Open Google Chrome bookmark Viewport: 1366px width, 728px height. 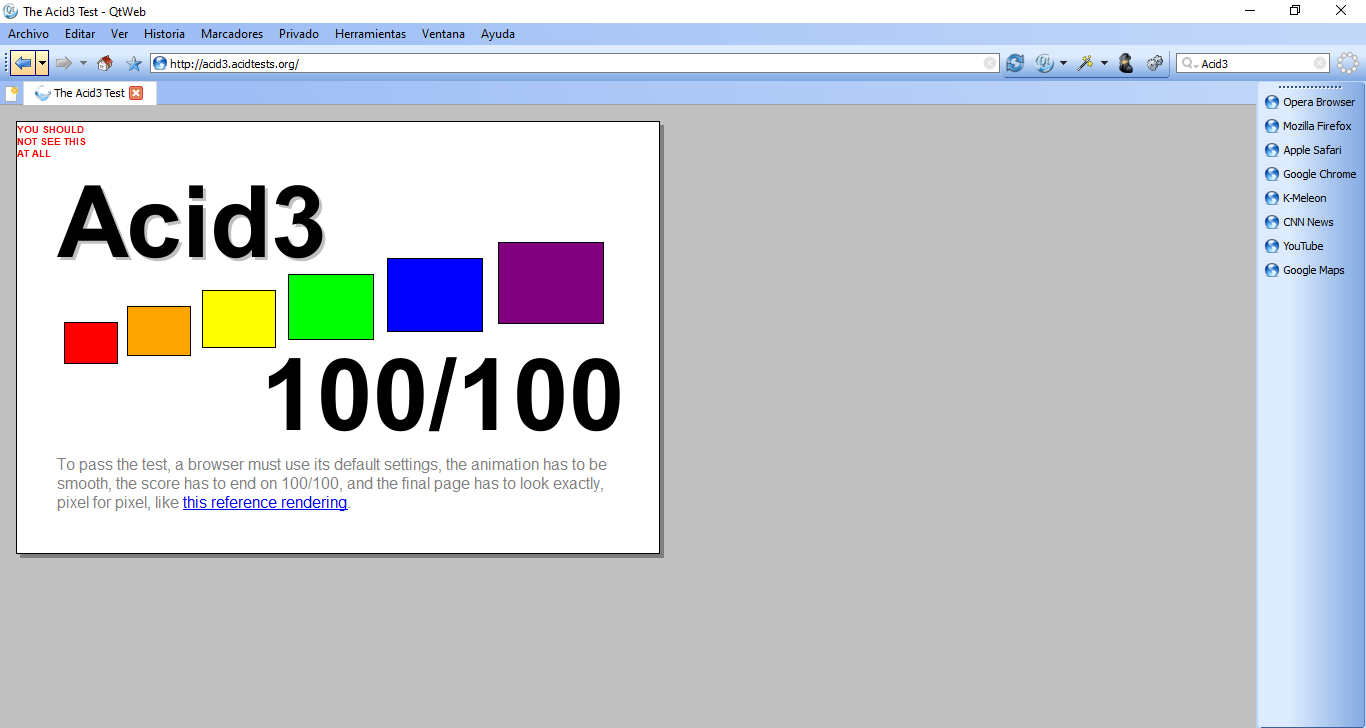pos(1310,174)
